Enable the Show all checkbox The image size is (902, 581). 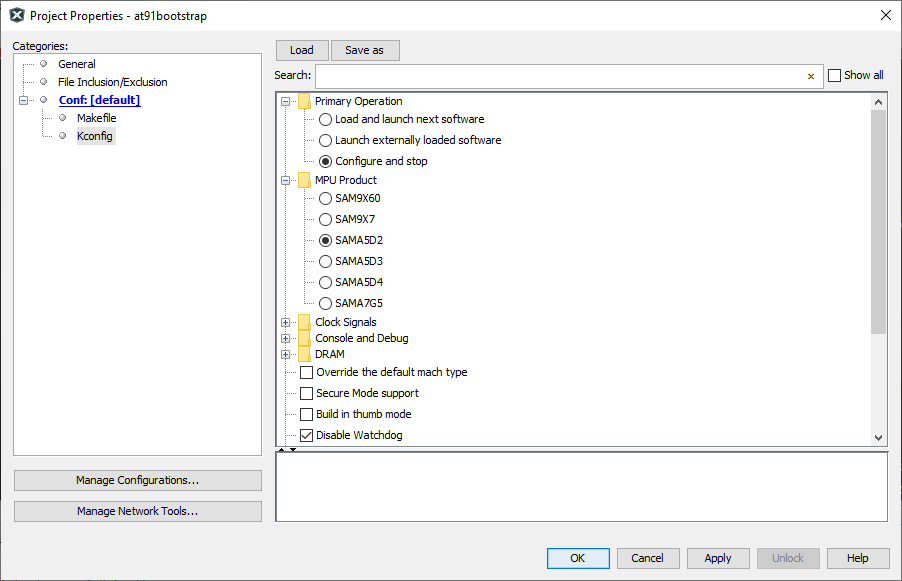[835, 76]
